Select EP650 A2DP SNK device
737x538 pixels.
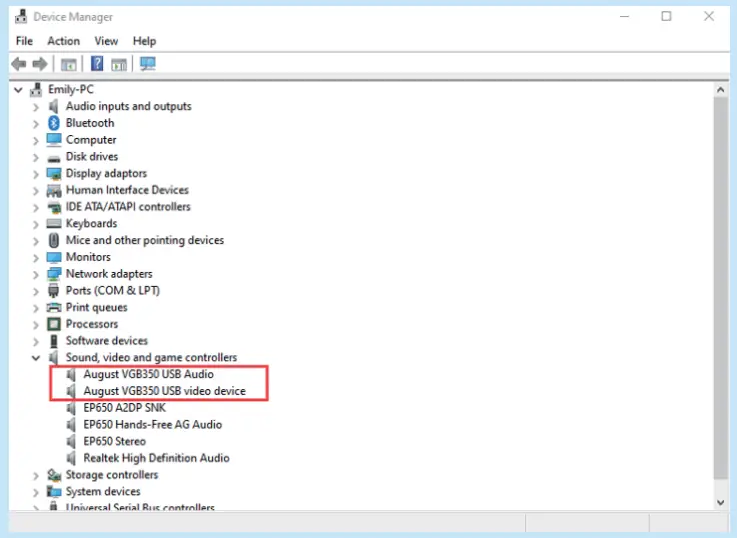125,408
